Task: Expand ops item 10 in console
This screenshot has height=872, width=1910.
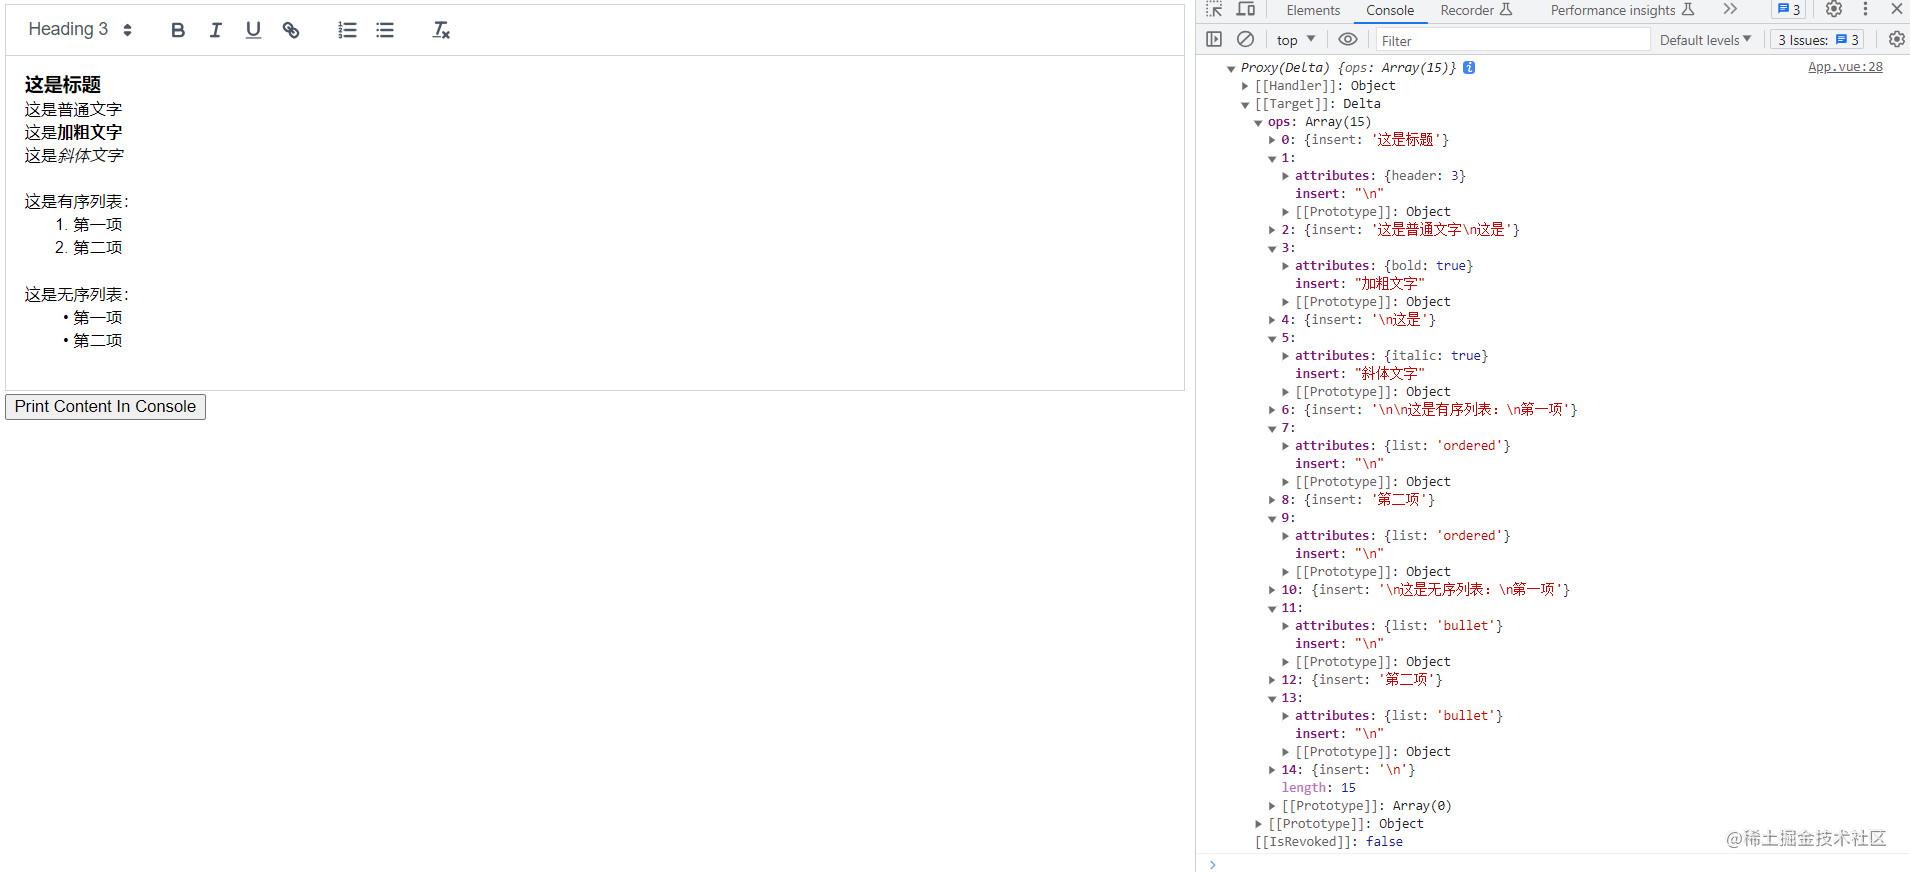Action: (1272, 590)
